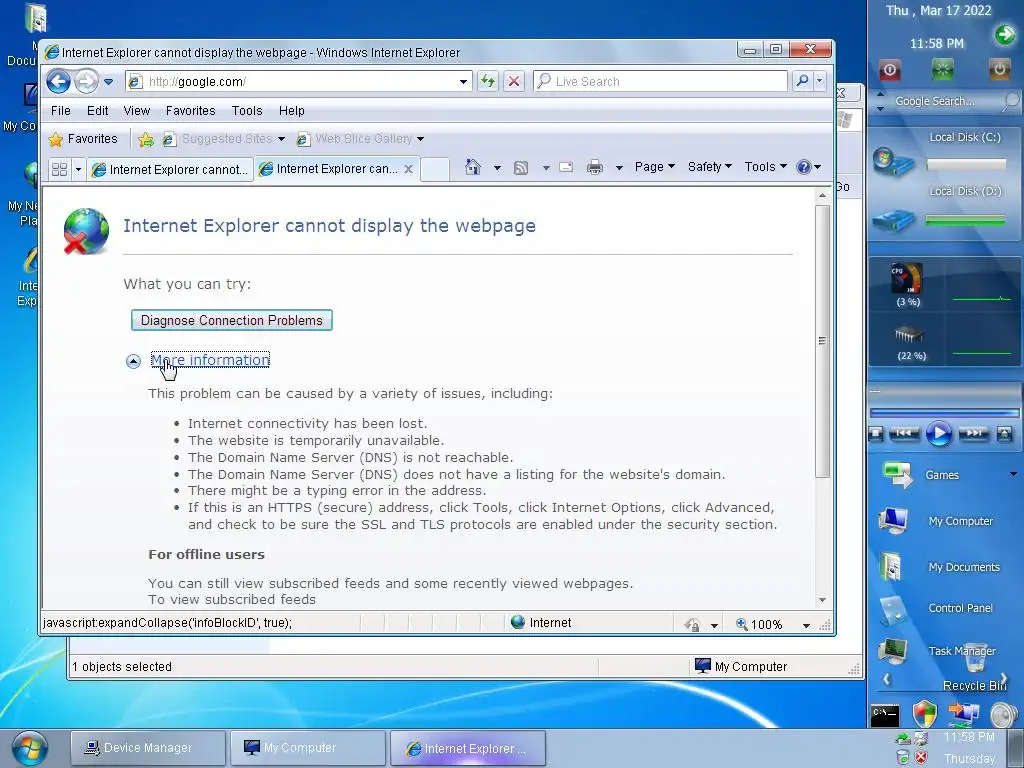Launch command prompt icon in sidebar

click(x=885, y=715)
